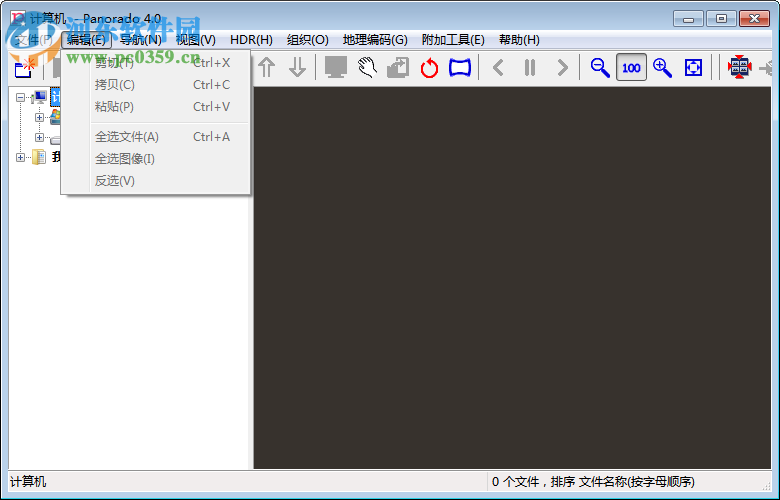The width and height of the screenshot is (780, 500).
Task: Minimize the Panorado window
Action: [688, 19]
